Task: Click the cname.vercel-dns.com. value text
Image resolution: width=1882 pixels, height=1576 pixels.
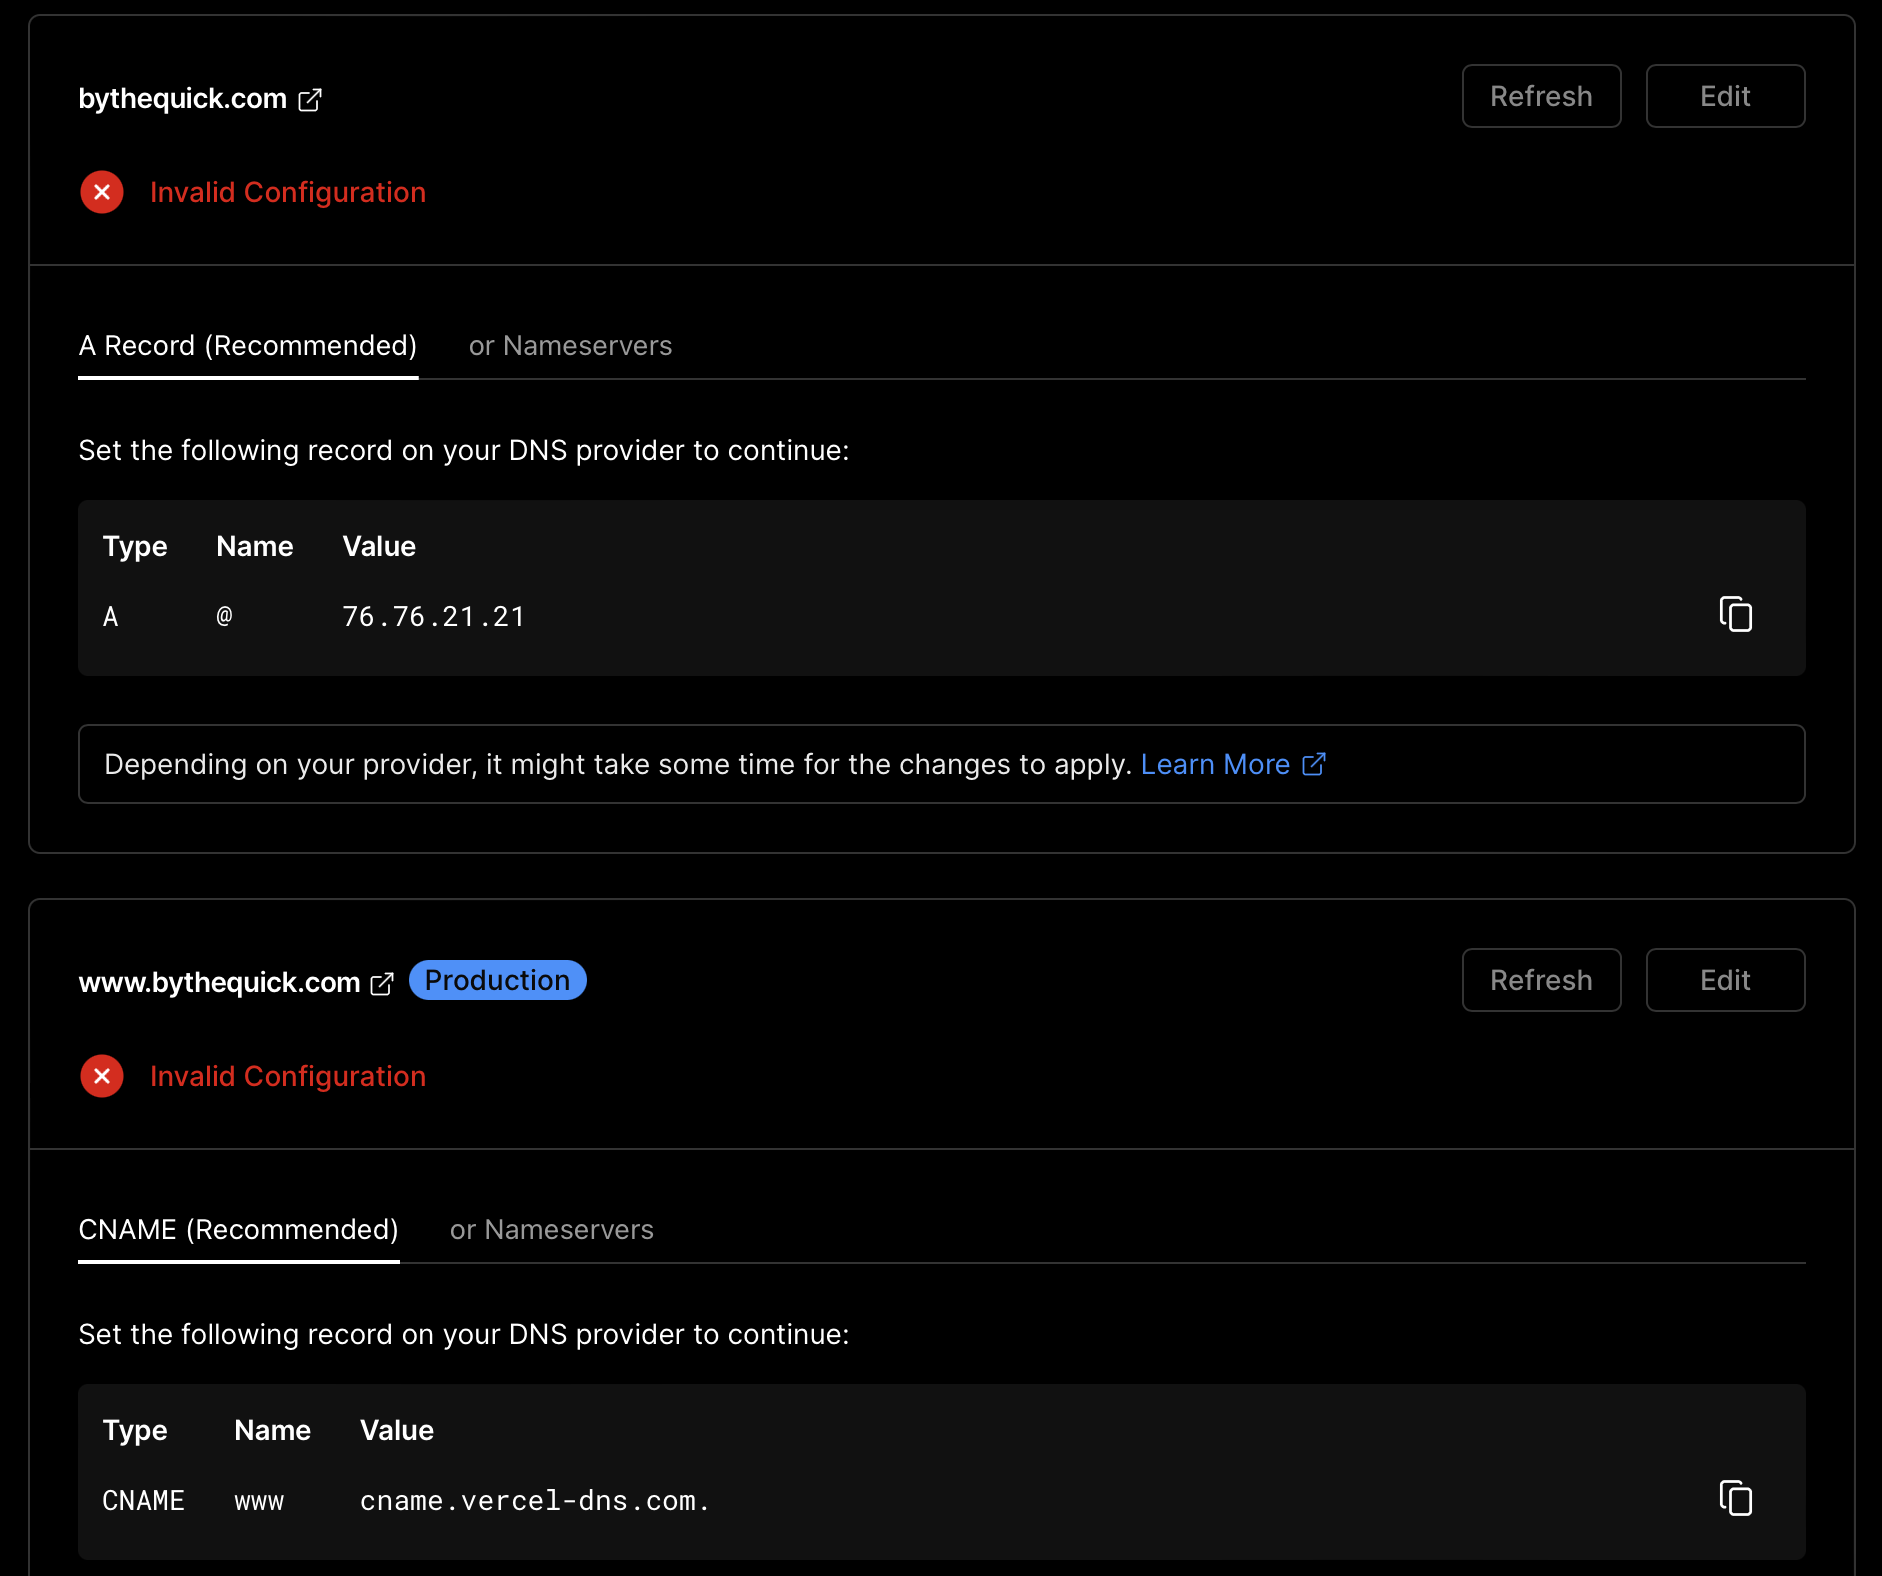Action: (x=535, y=1501)
